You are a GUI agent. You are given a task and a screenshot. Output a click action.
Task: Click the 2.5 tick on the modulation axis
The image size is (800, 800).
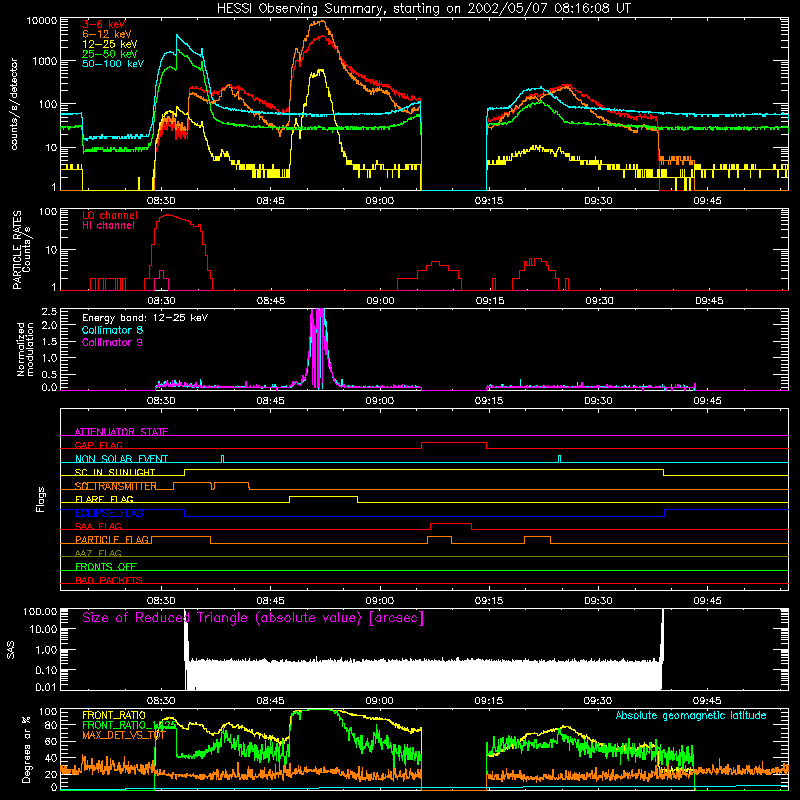pyautogui.click(x=49, y=312)
